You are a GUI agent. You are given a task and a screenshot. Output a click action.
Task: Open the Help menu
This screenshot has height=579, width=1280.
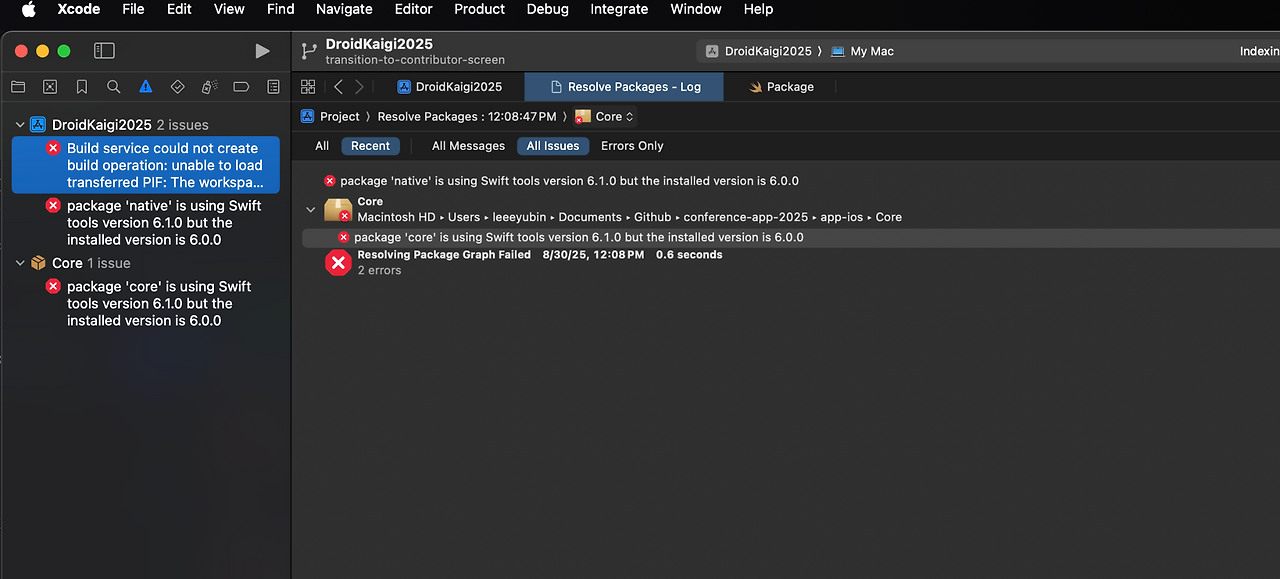[x=758, y=9]
